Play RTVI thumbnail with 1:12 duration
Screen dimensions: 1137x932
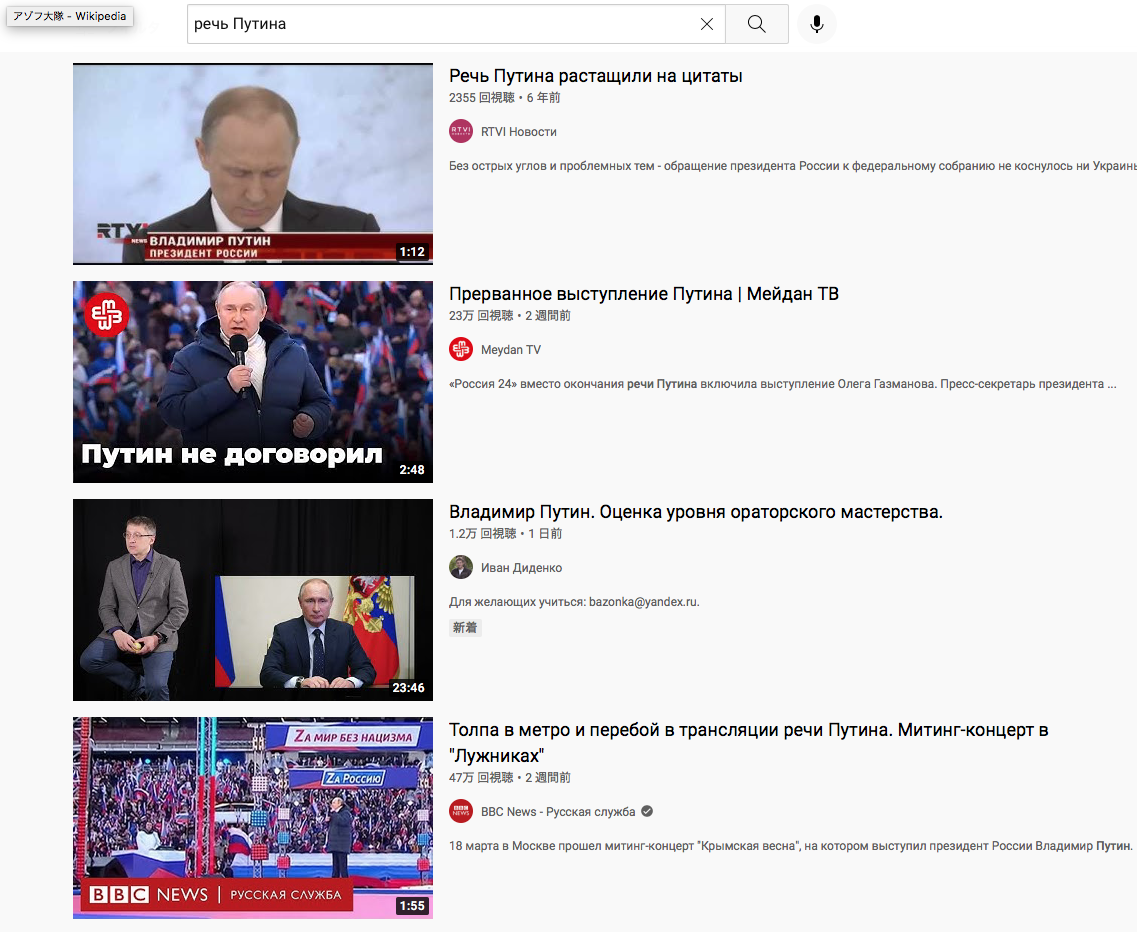click(253, 164)
